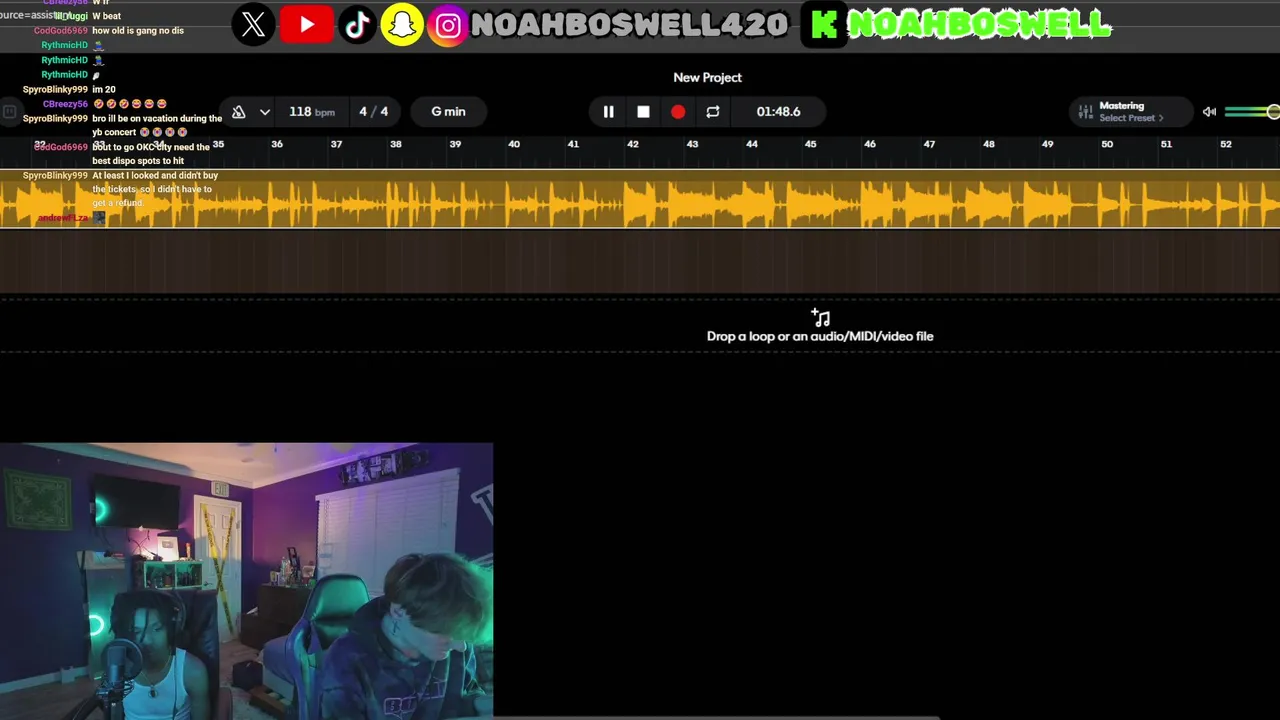Screen dimensions: 1280x720
Task: Click chat message 'im 20'
Action: (104, 90)
